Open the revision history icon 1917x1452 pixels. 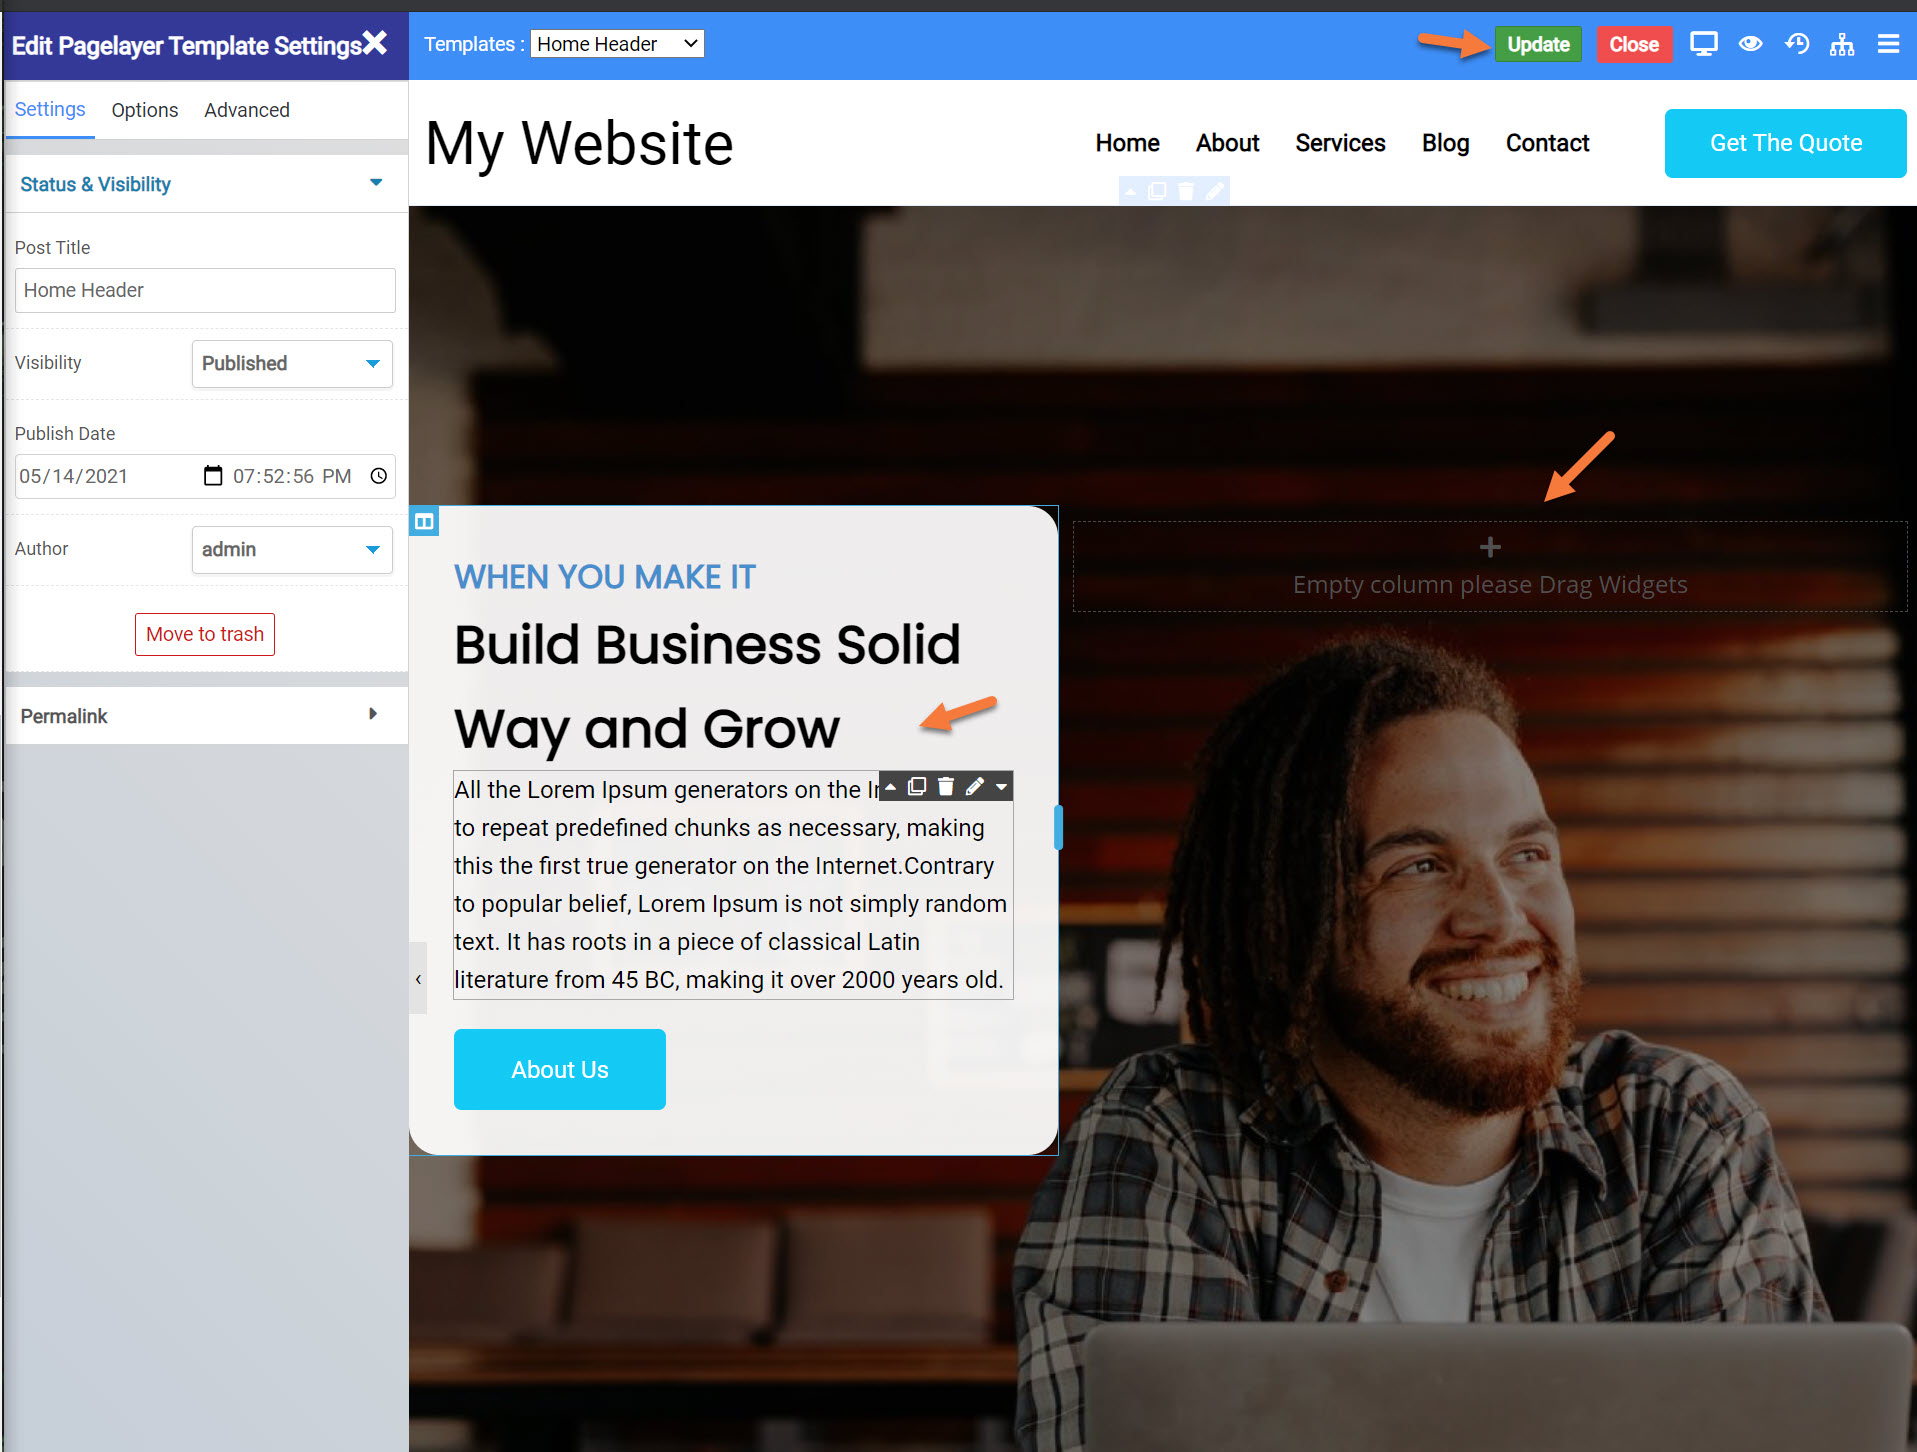point(1797,44)
